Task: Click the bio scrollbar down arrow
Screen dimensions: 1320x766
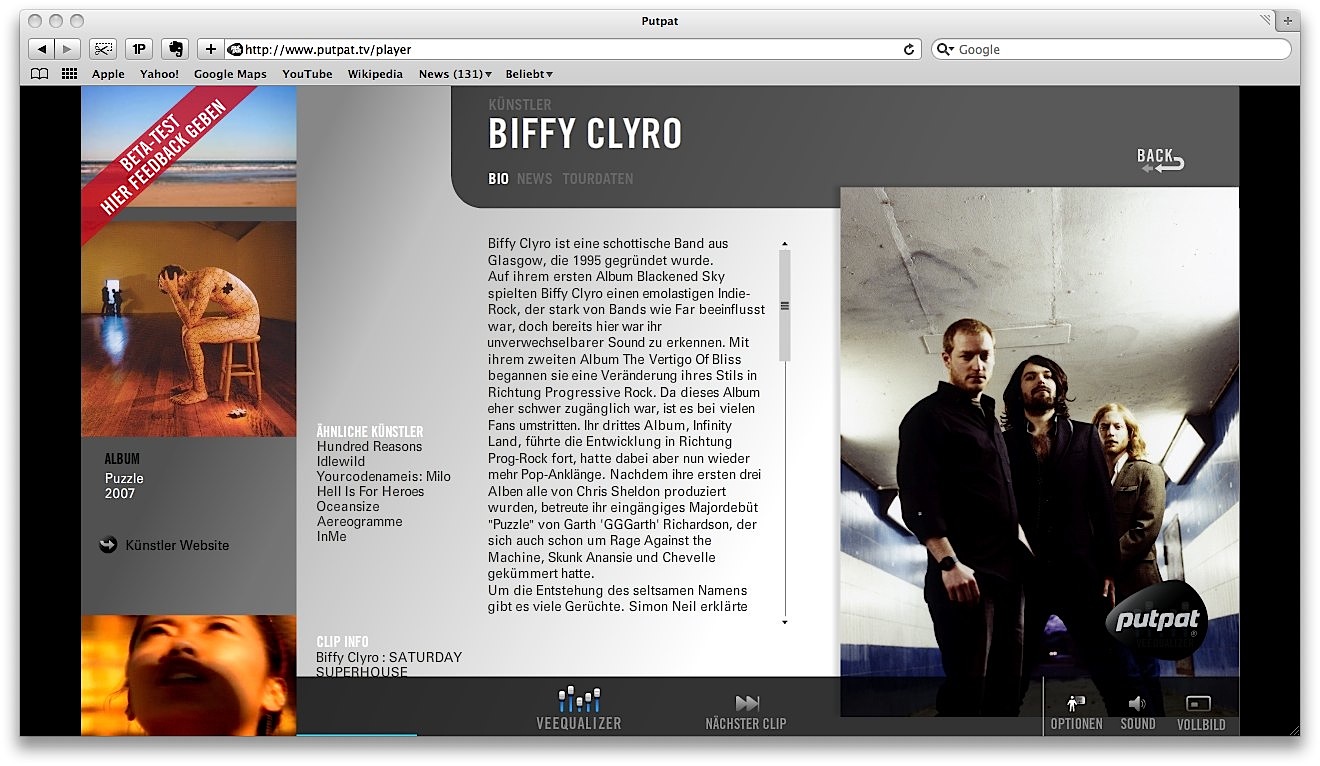Action: [785, 622]
